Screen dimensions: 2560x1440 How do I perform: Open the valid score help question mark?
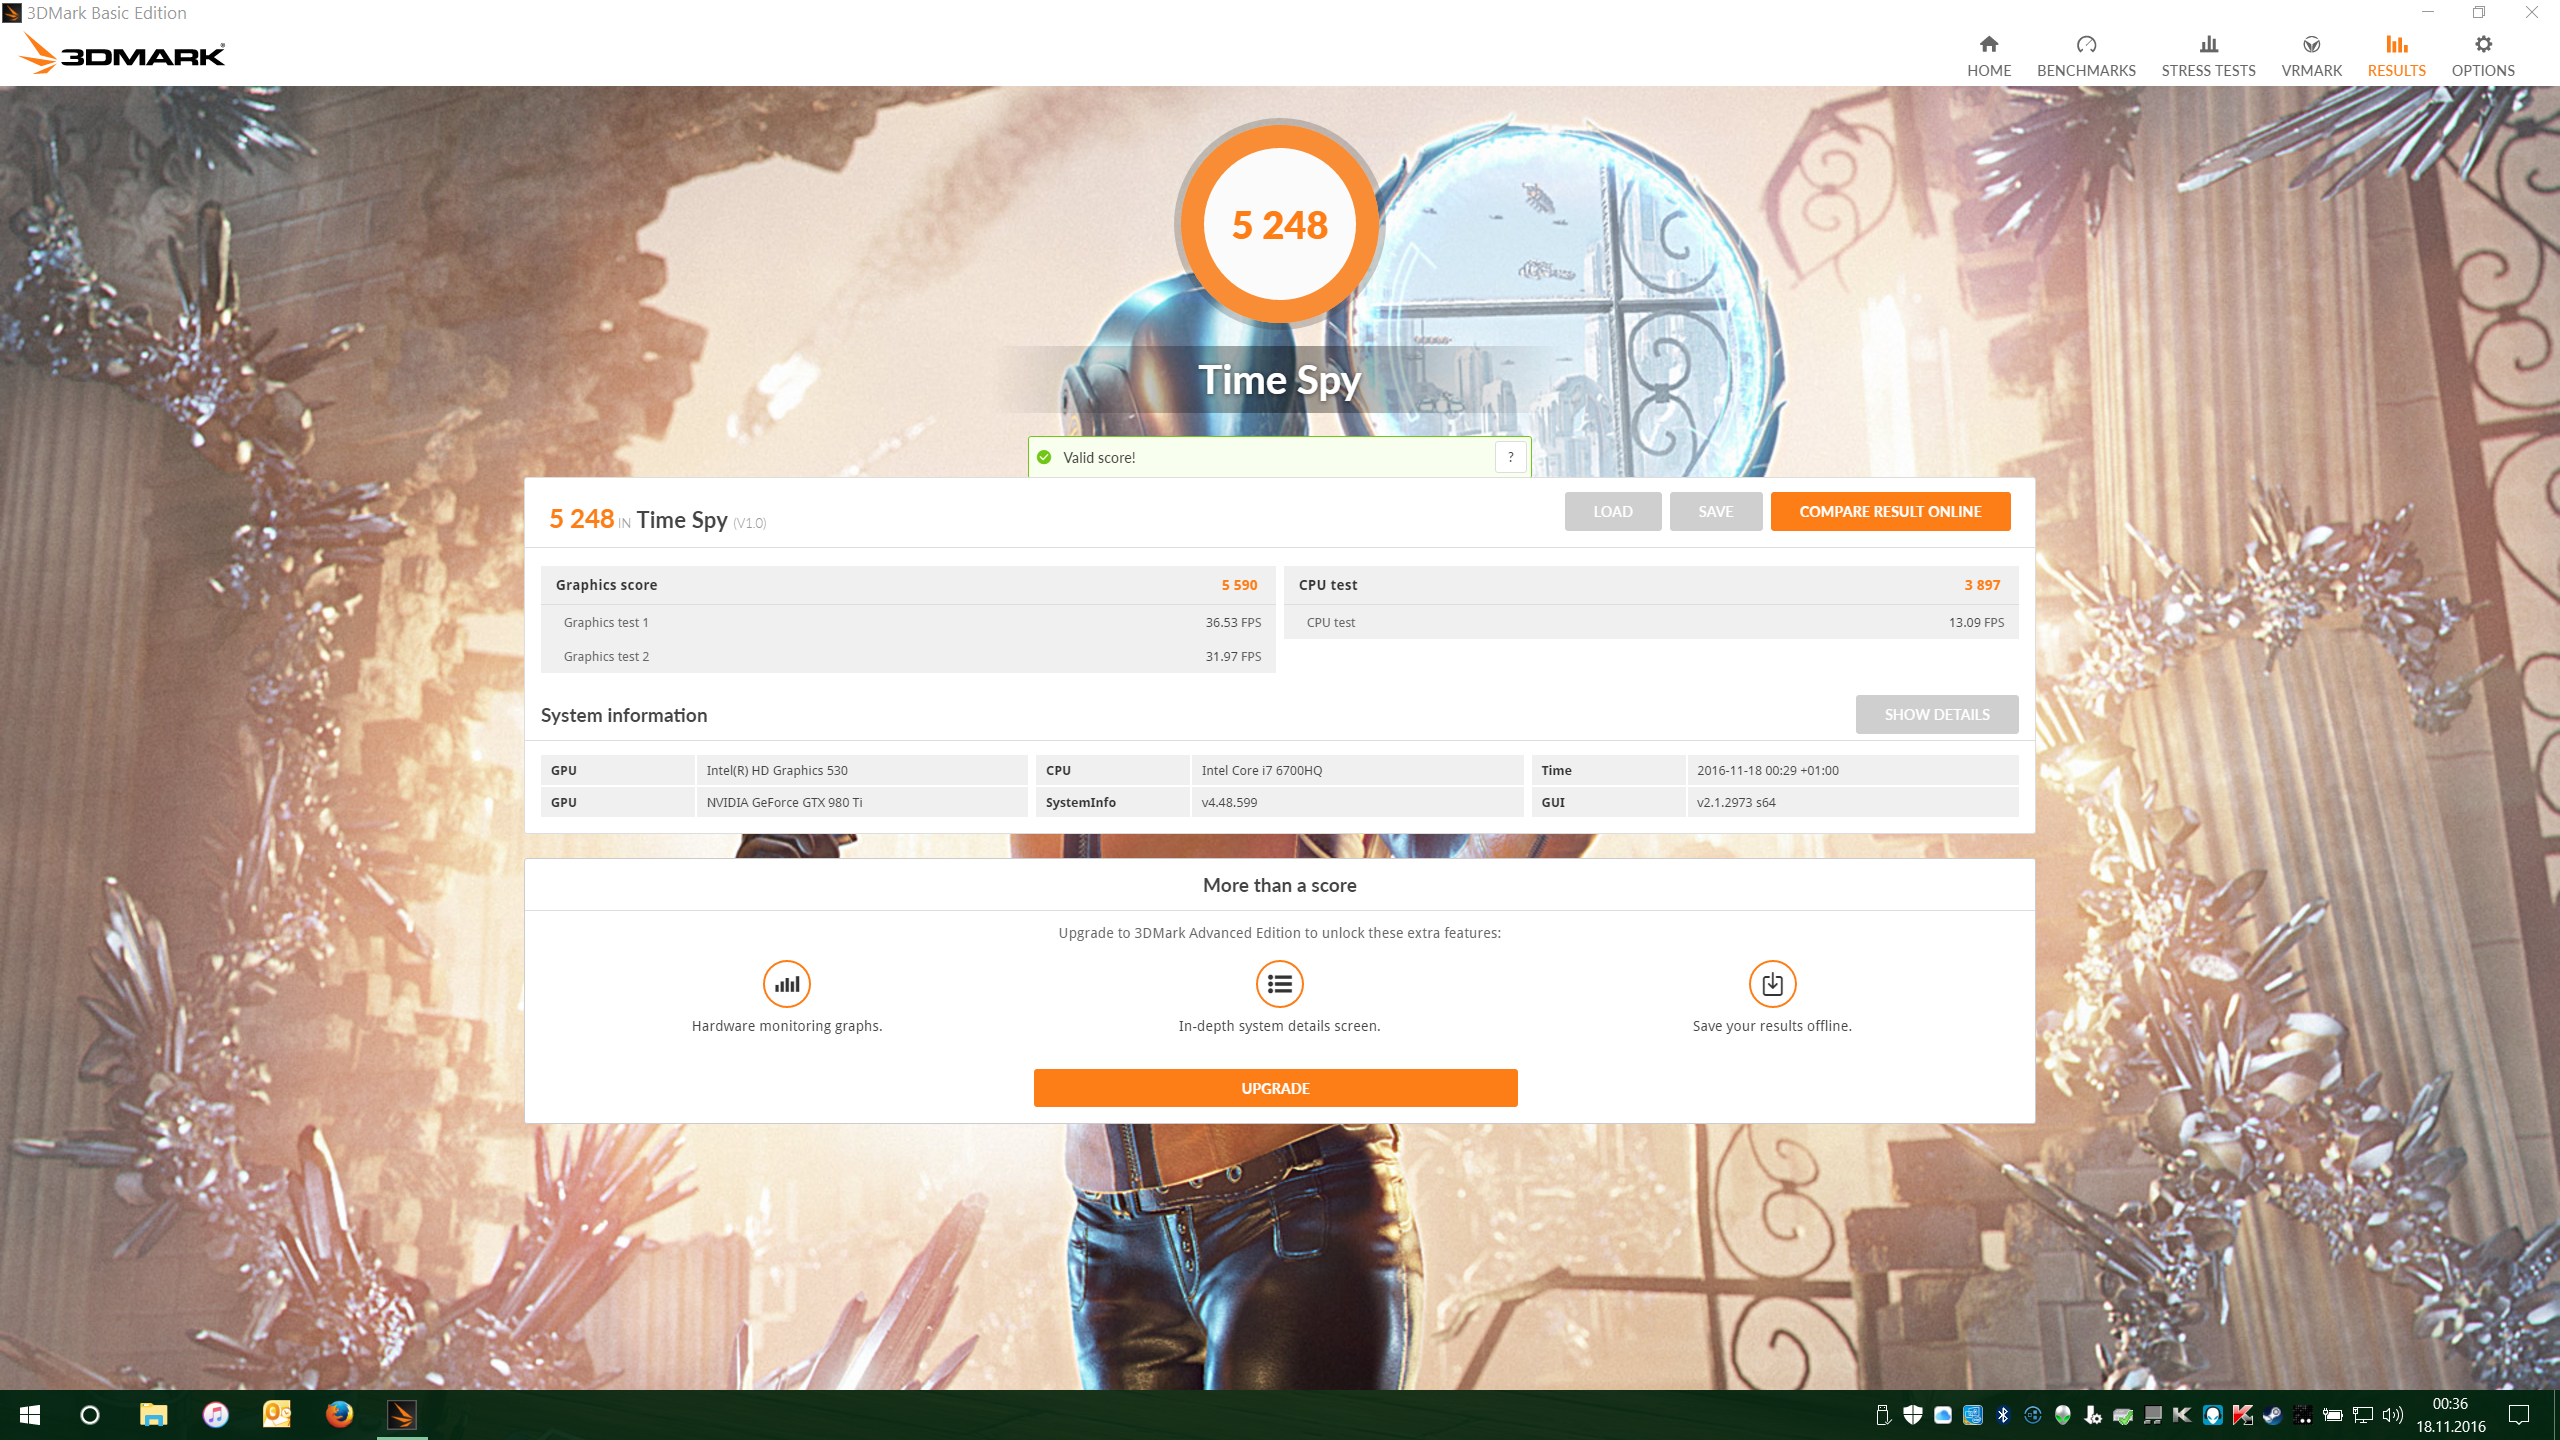[x=1510, y=457]
